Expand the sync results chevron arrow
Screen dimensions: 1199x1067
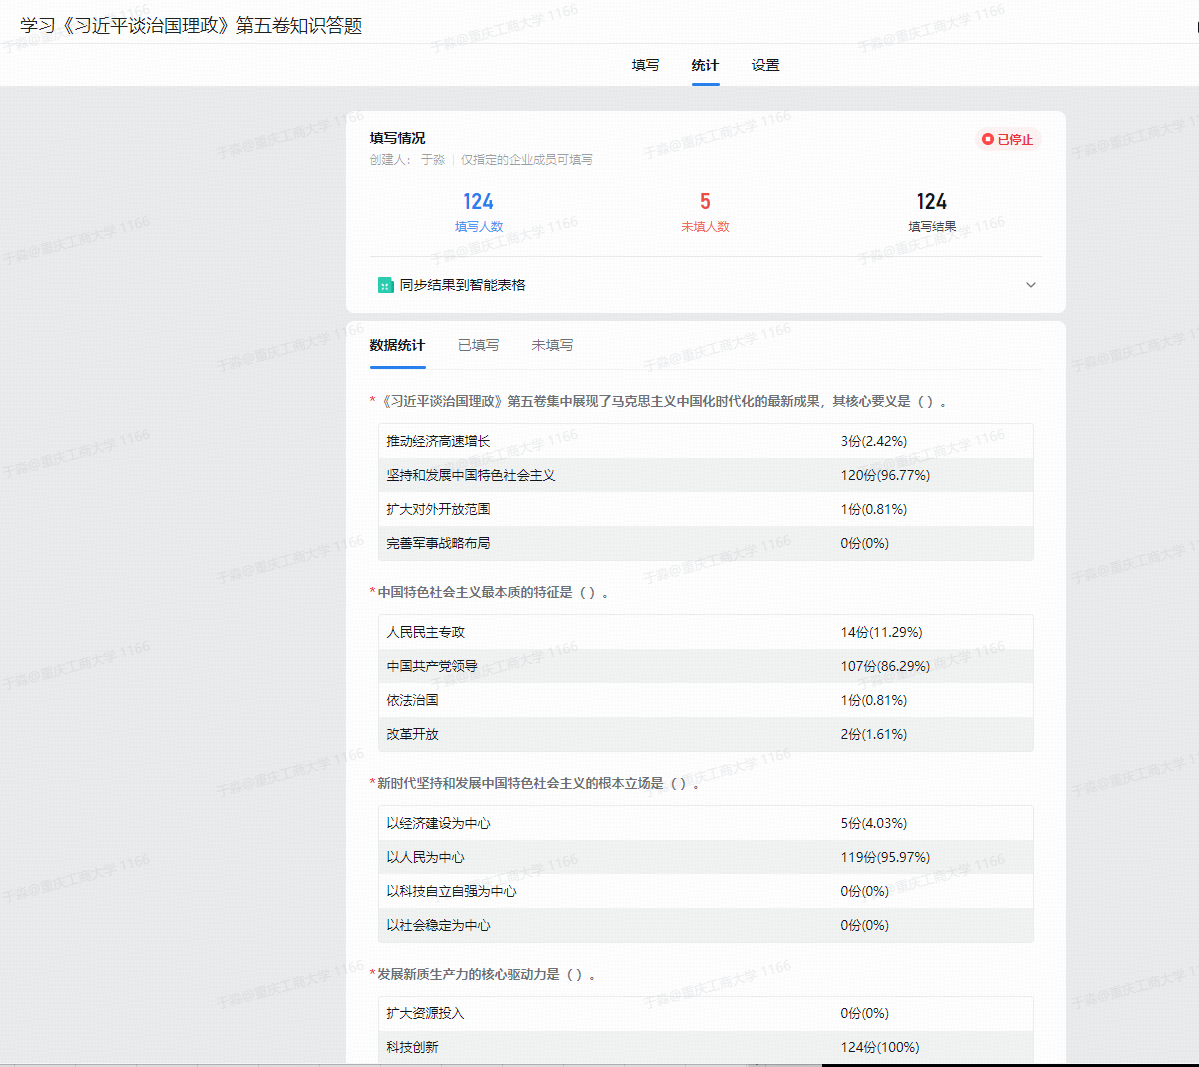1030,285
